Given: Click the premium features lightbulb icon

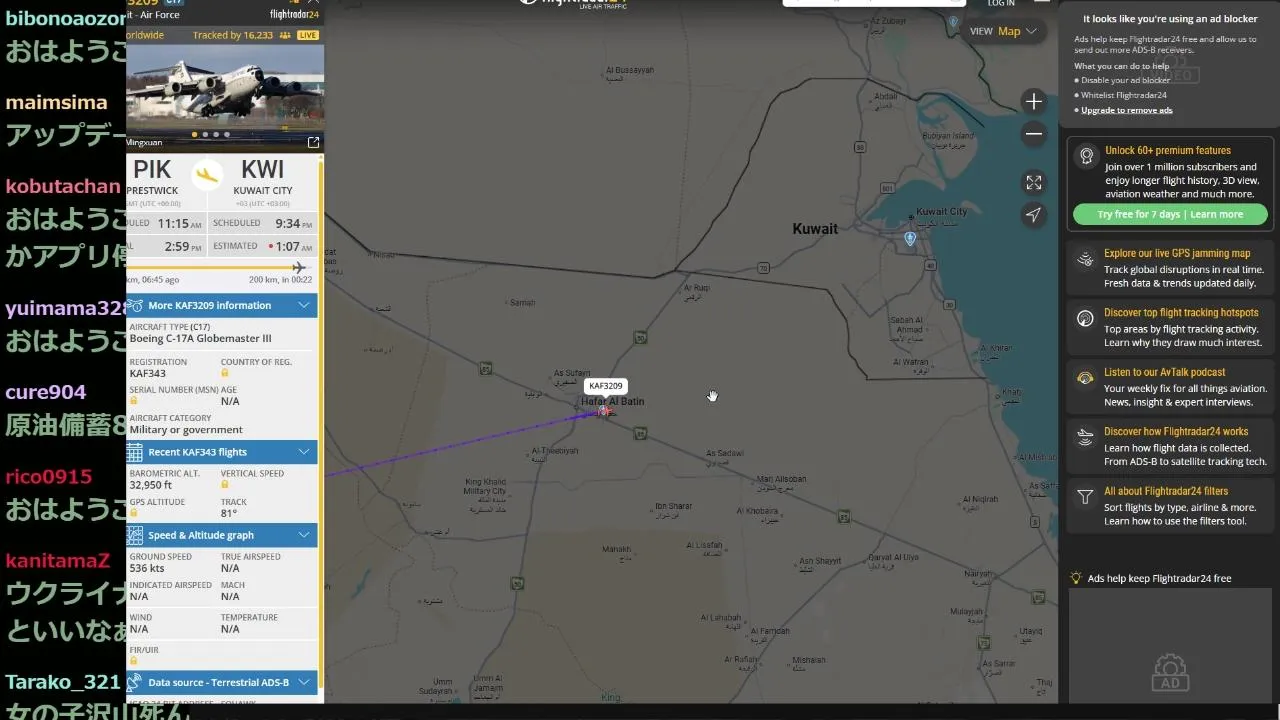Looking at the screenshot, I should (1086, 156).
